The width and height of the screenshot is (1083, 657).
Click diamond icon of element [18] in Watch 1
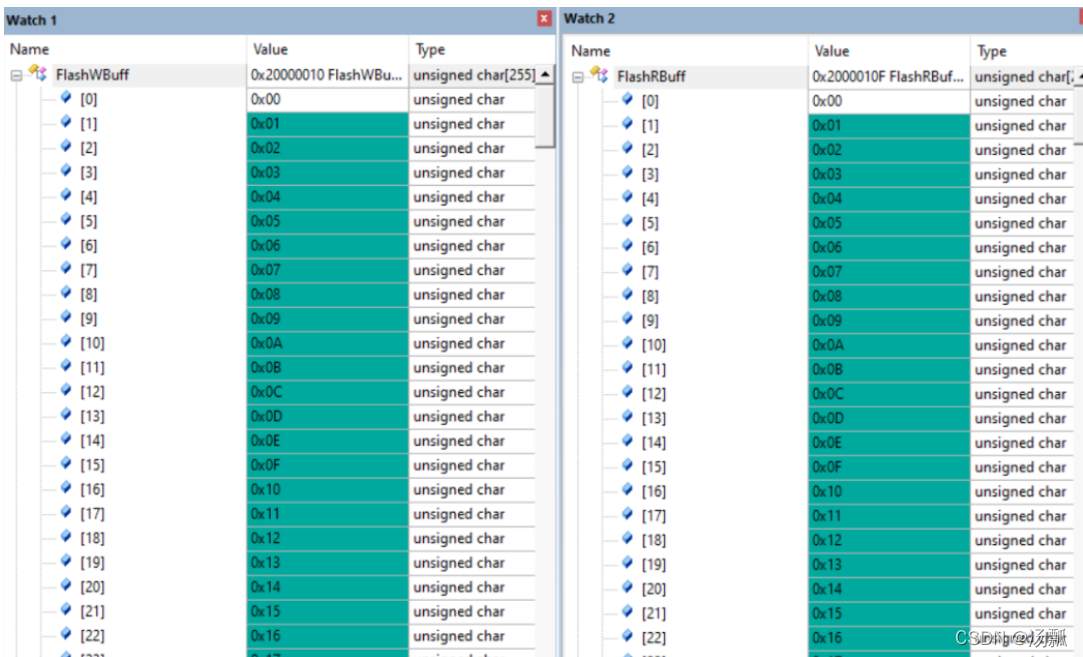(x=66, y=537)
